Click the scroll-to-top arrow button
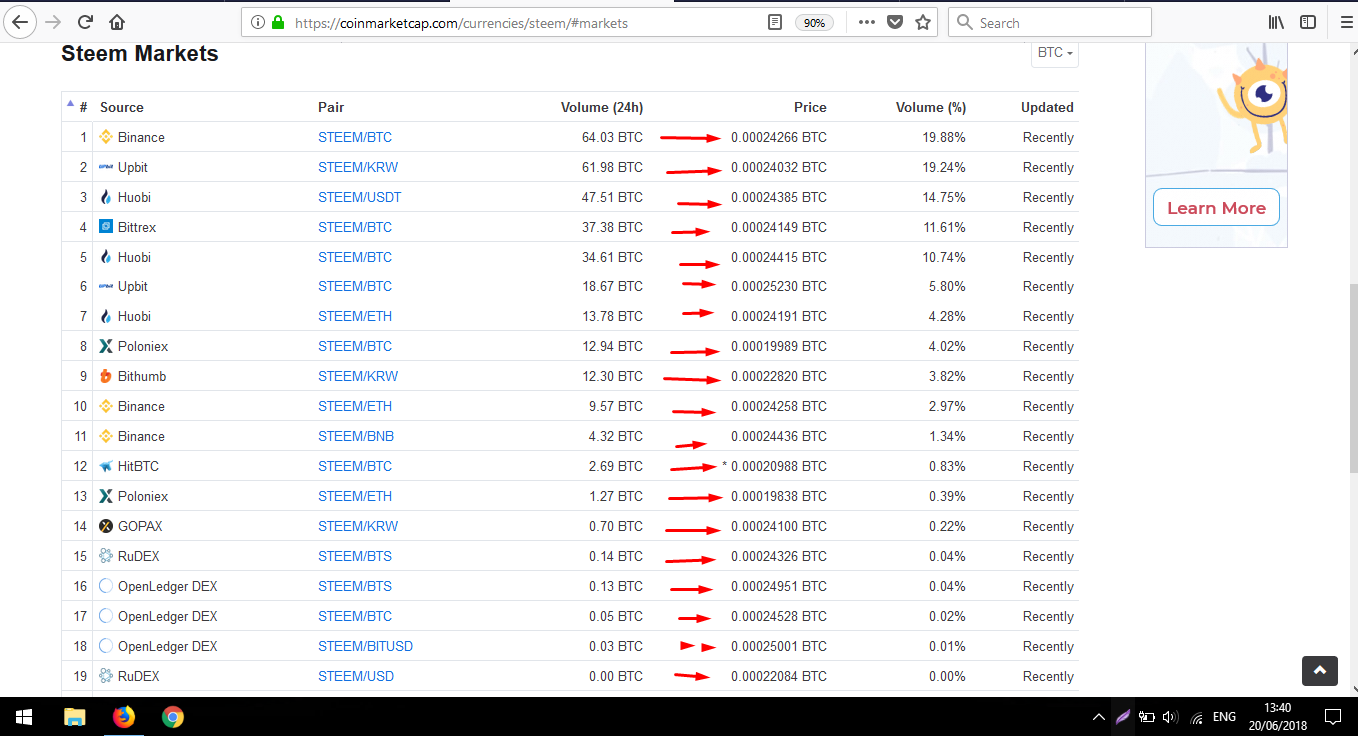The width and height of the screenshot is (1358, 736). click(1320, 670)
